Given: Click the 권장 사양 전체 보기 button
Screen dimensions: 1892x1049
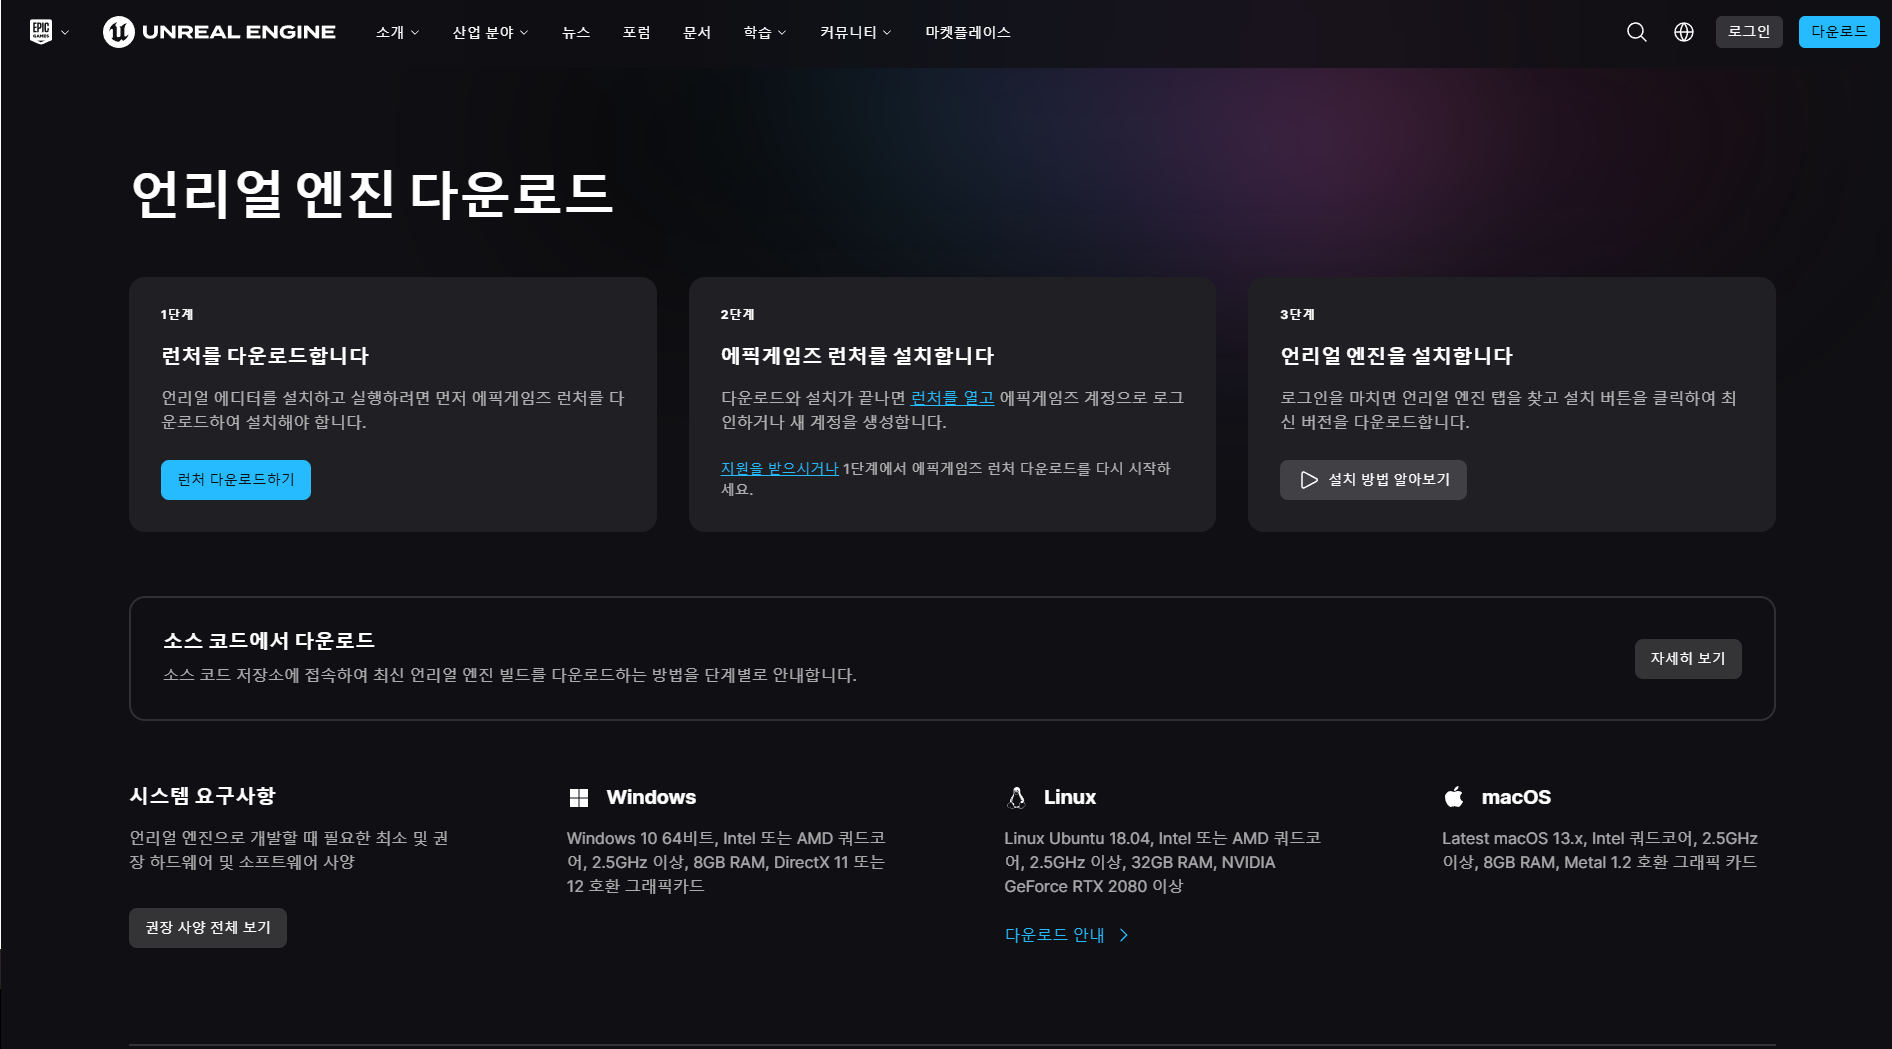Looking at the screenshot, I should [x=208, y=928].
